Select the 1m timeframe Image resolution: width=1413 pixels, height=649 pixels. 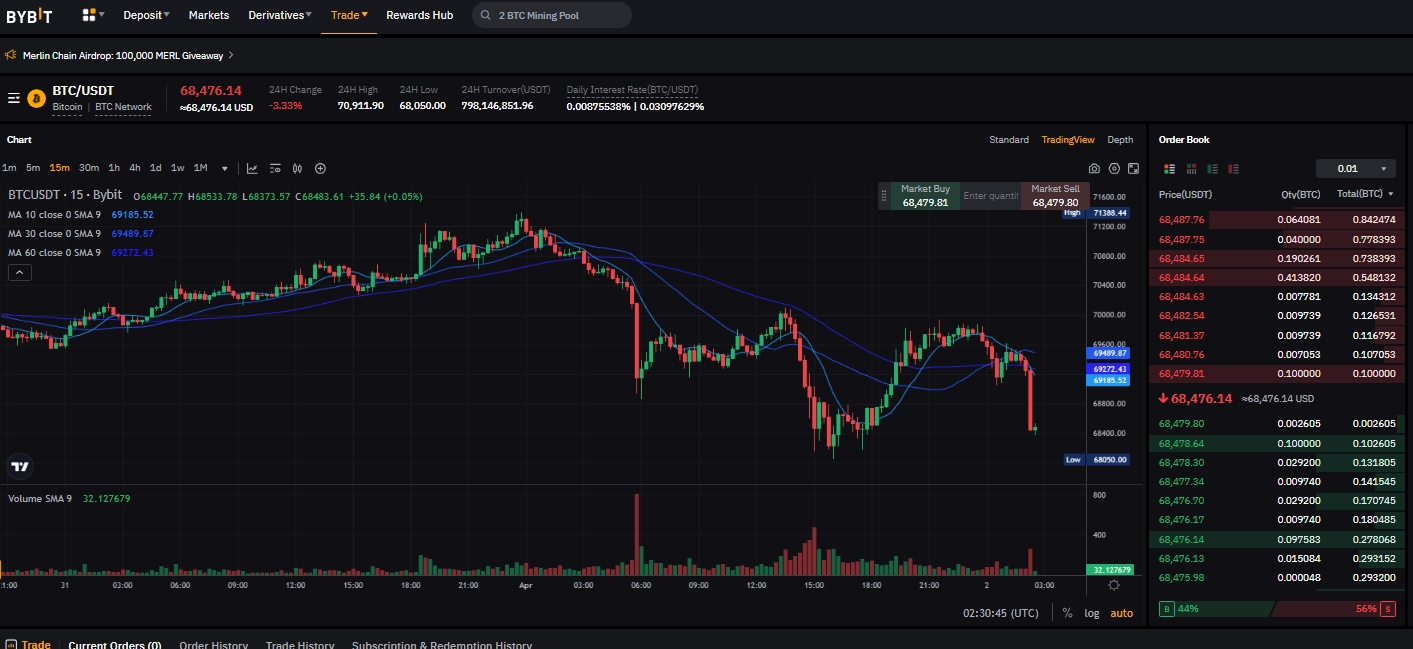(x=9, y=168)
